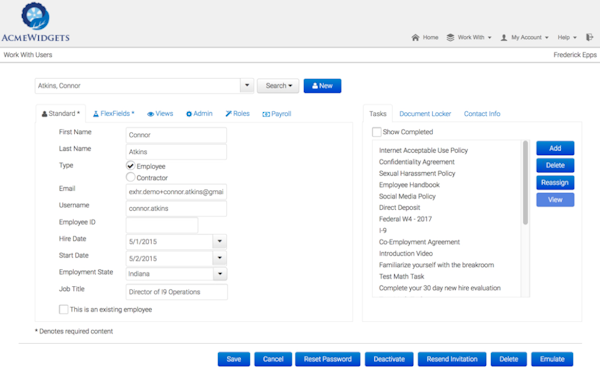The width and height of the screenshot is (600, 383).
Task: Check This is an existing employee
Action: [64, 309]
